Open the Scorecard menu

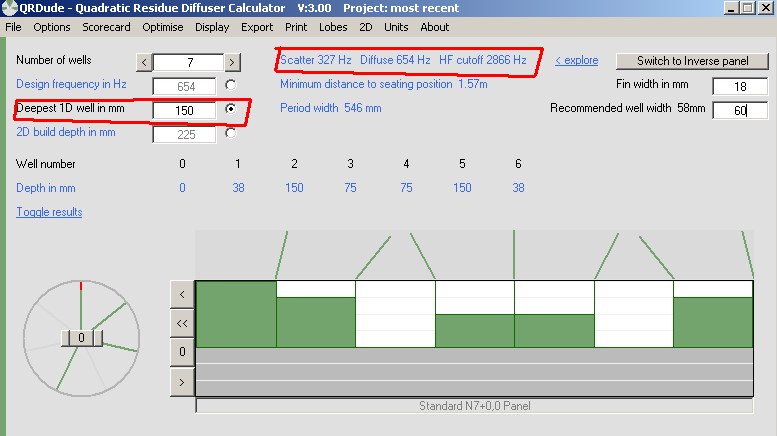[106, 27]
